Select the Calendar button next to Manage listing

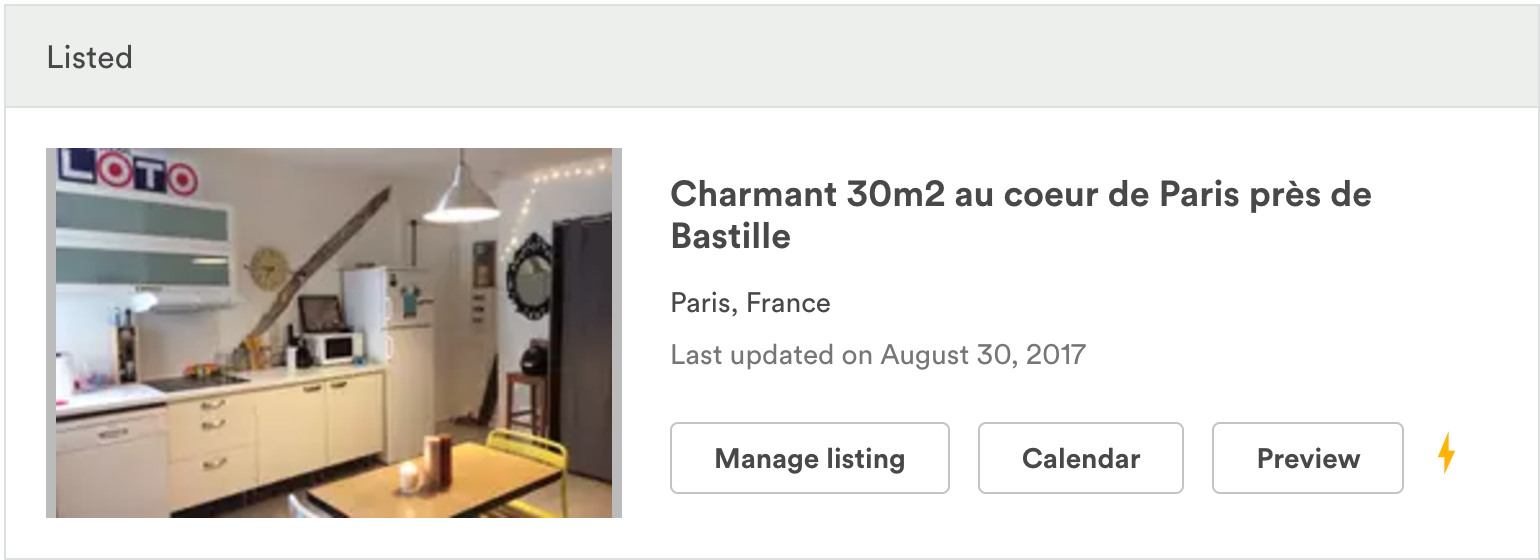tap(1080, 458)
